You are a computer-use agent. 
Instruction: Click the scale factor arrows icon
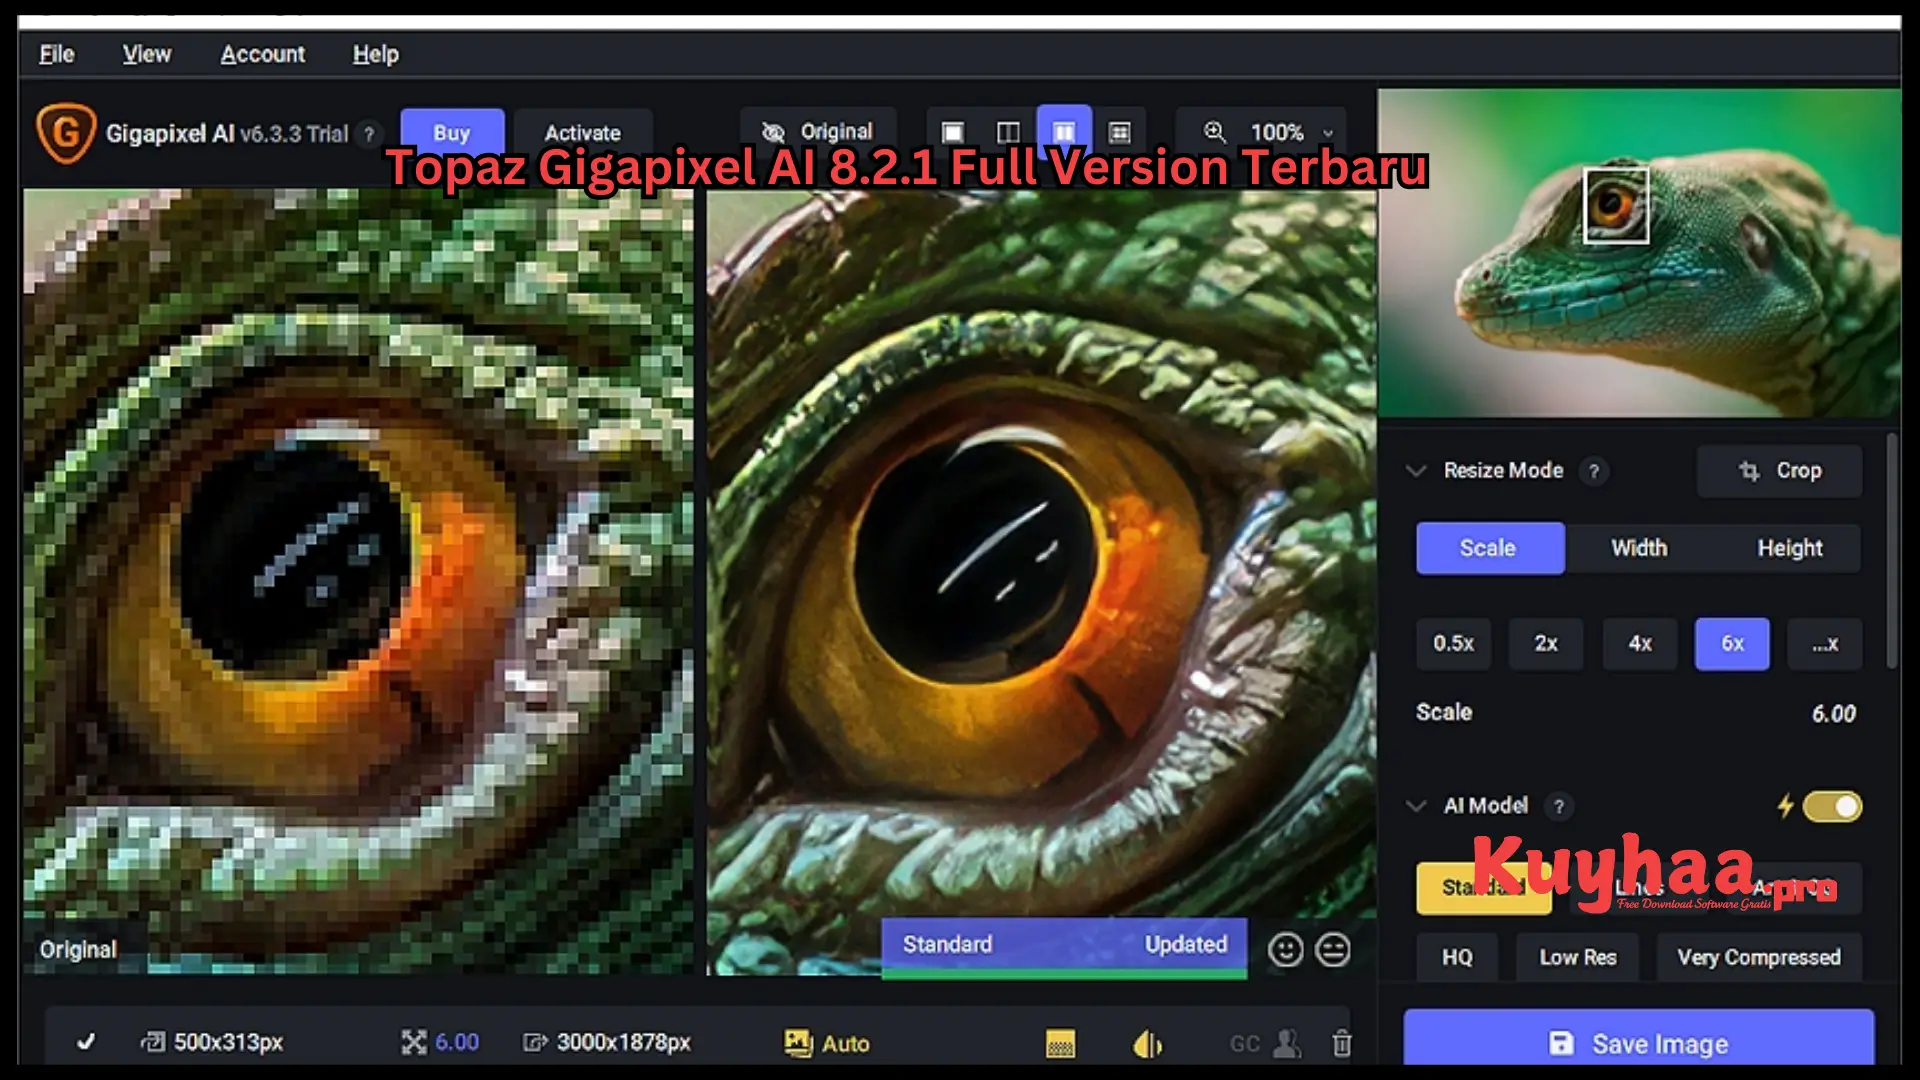point(413,1042)
